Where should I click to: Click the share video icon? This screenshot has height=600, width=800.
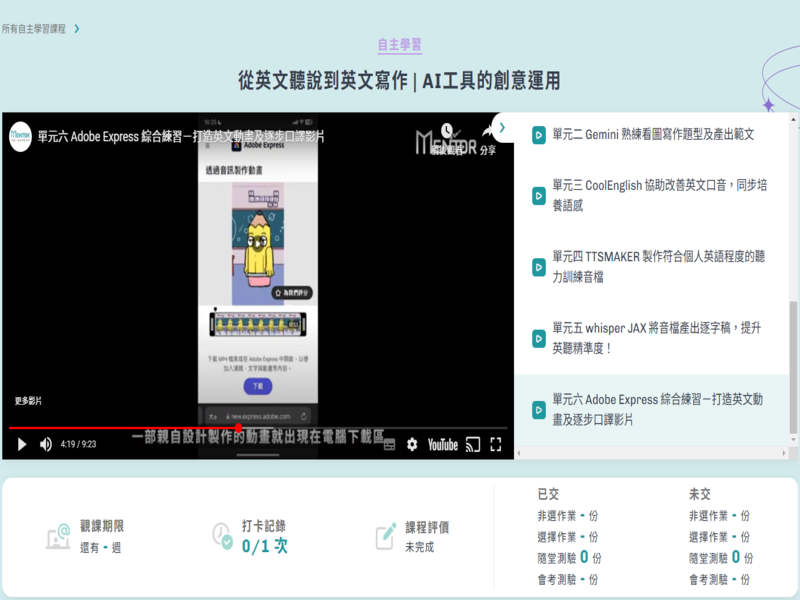(487, 137)
